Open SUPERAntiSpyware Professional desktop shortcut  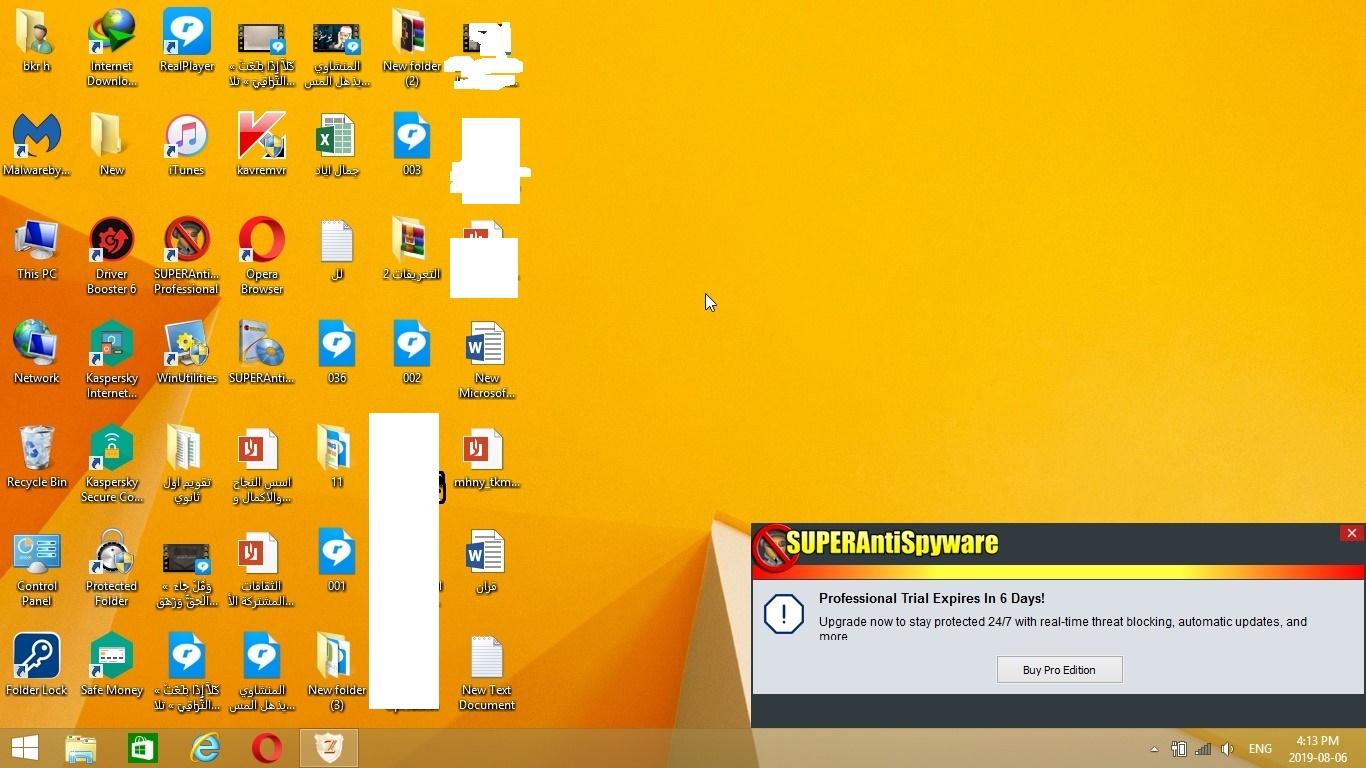click(187, 256)
